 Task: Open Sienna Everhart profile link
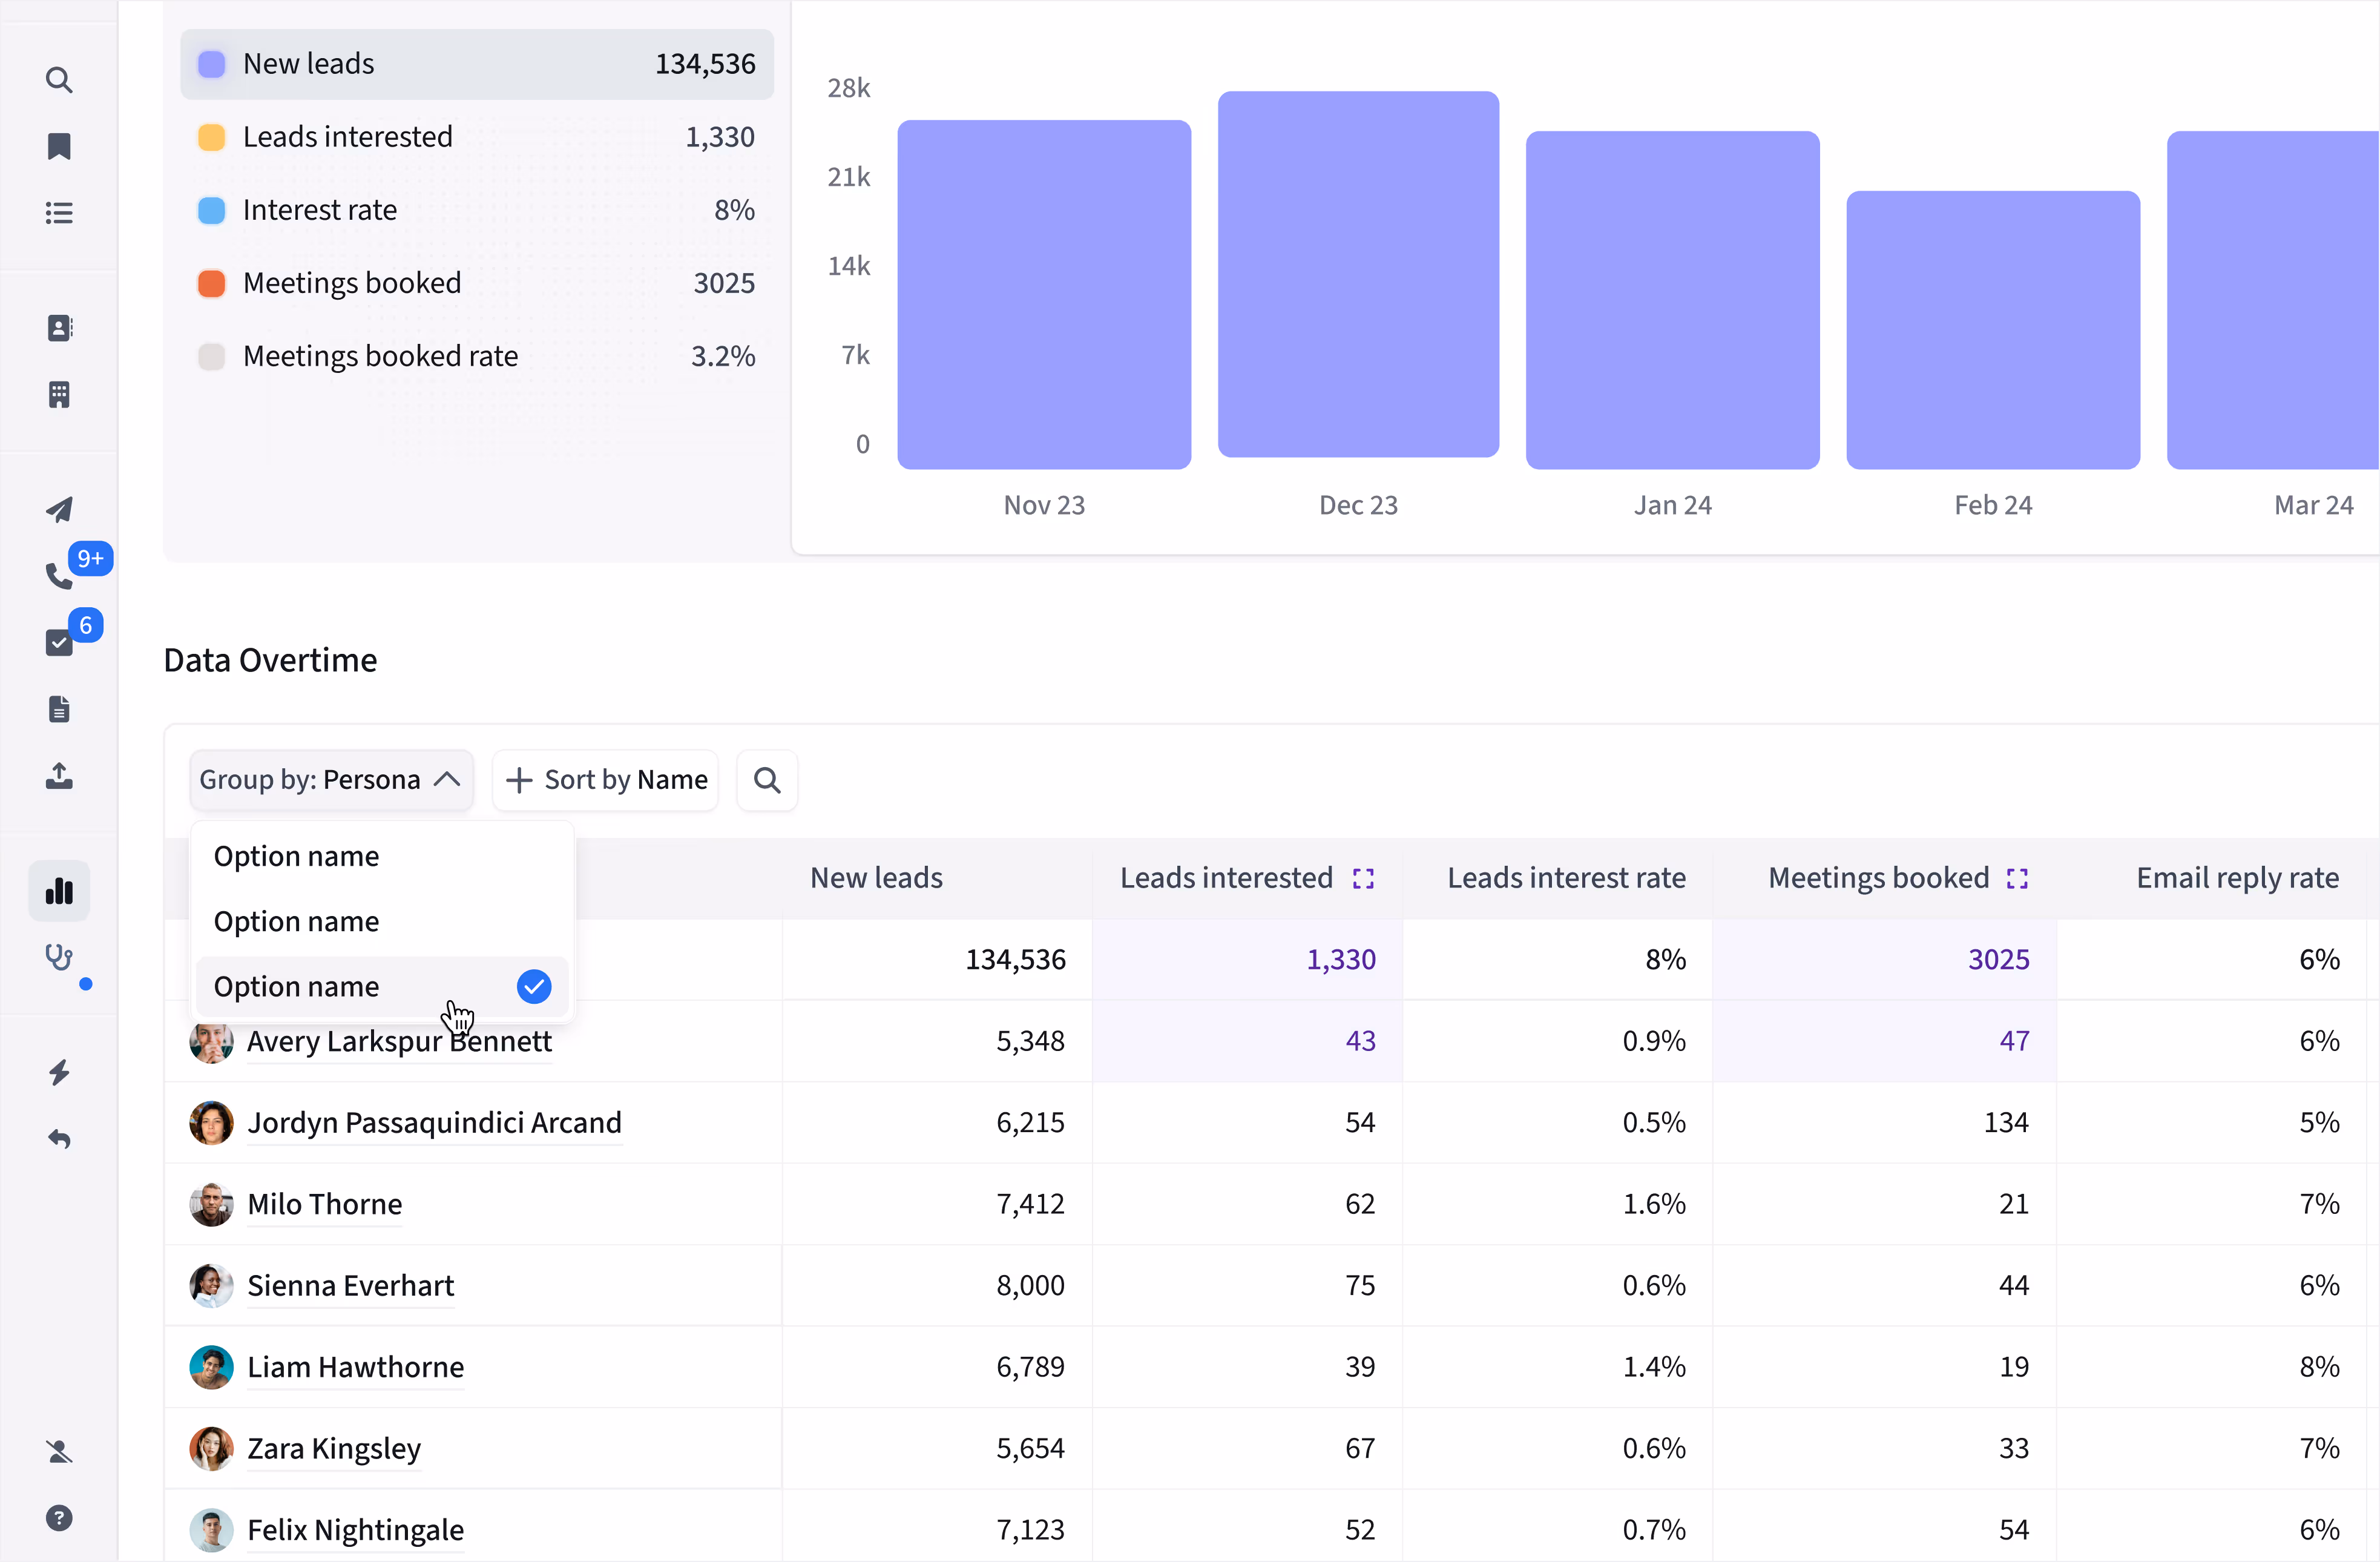coord(350,1286)
